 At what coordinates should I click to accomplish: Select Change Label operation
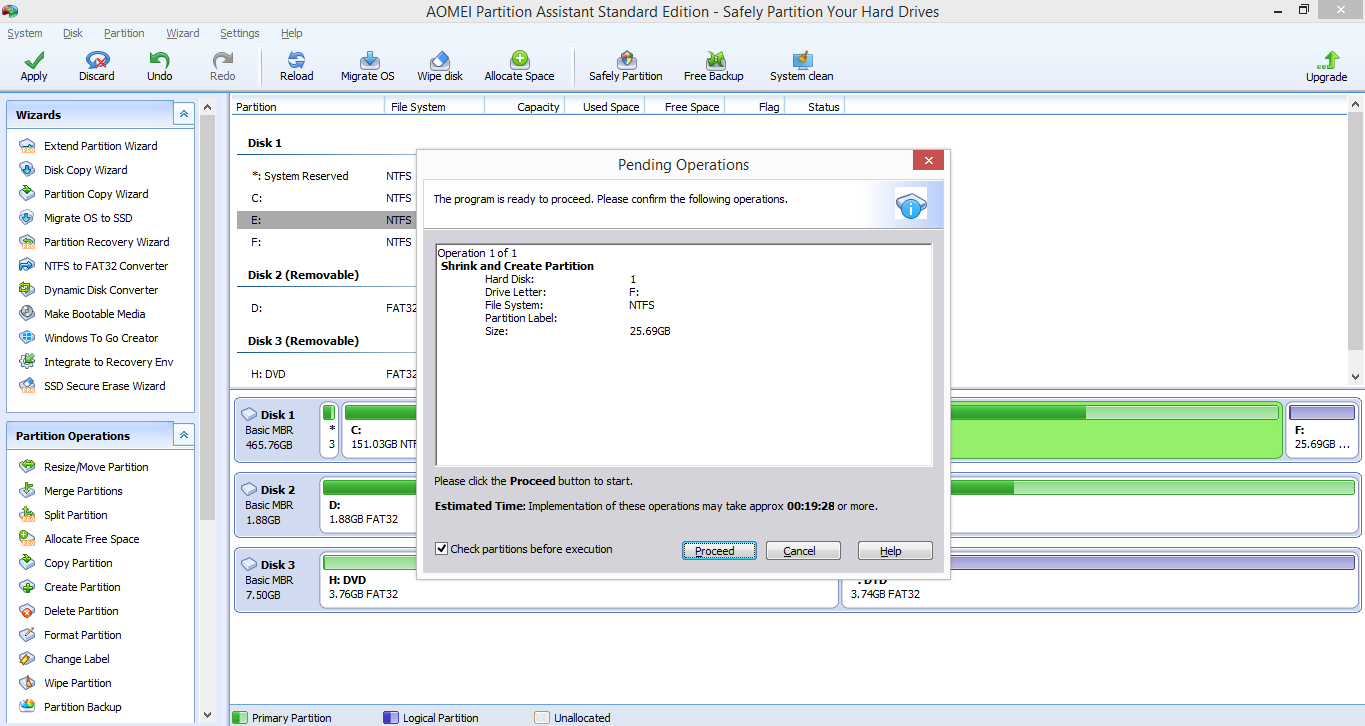click(76, 659)
